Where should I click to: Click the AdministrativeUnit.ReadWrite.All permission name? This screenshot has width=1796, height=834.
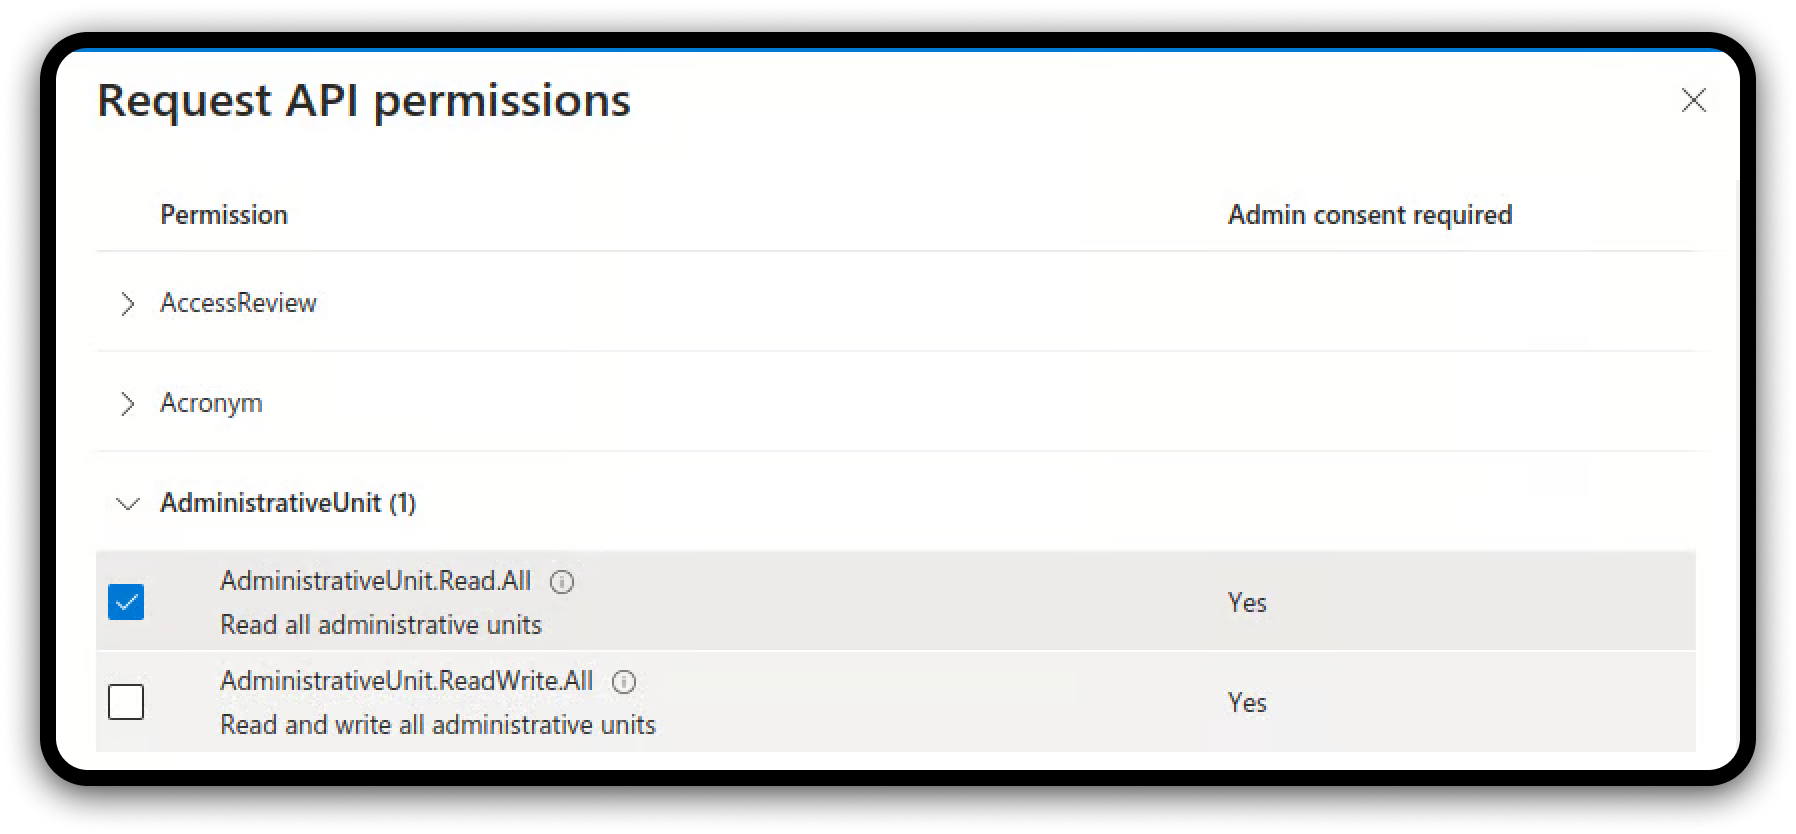tap(406, 681)
